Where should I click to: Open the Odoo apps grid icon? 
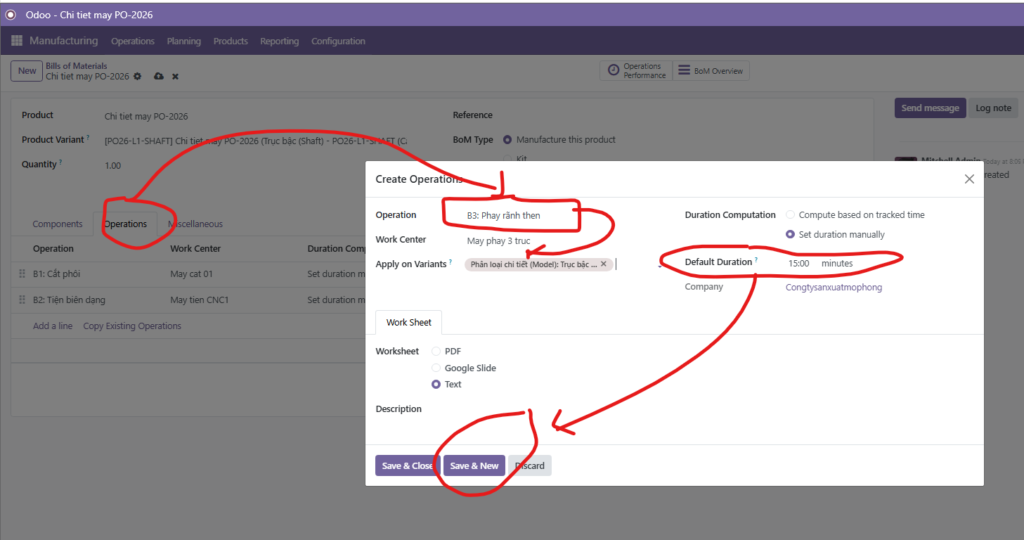tap(17, 41)
